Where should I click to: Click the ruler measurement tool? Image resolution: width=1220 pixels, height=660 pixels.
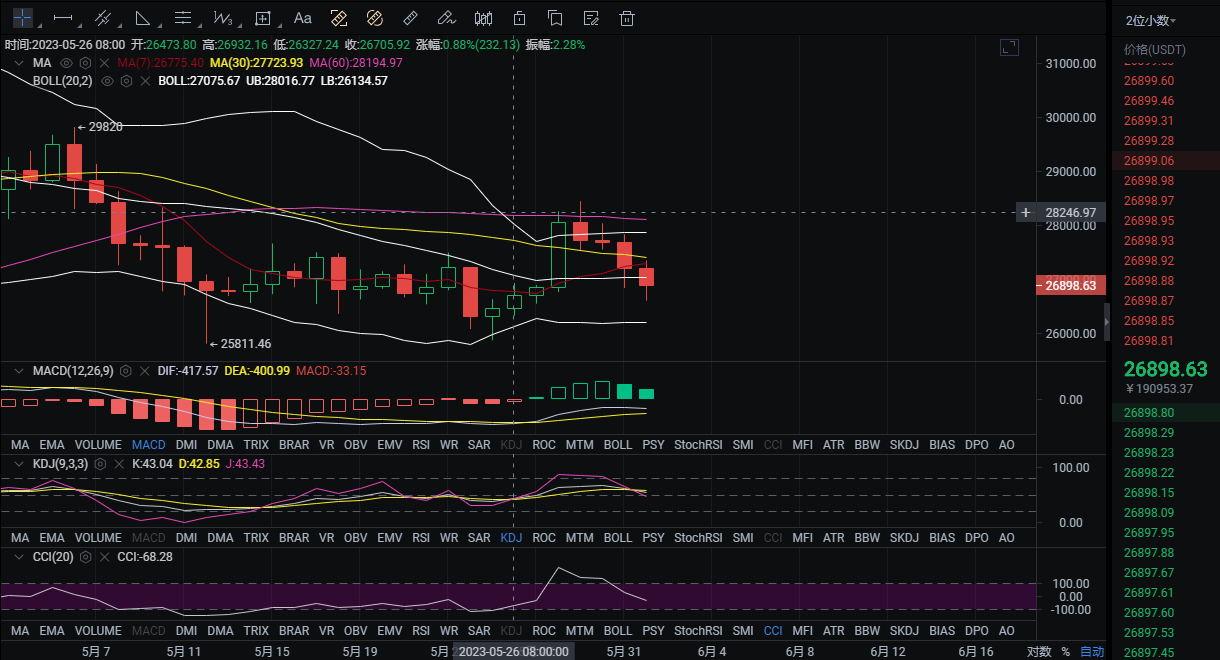pos(409,18)
